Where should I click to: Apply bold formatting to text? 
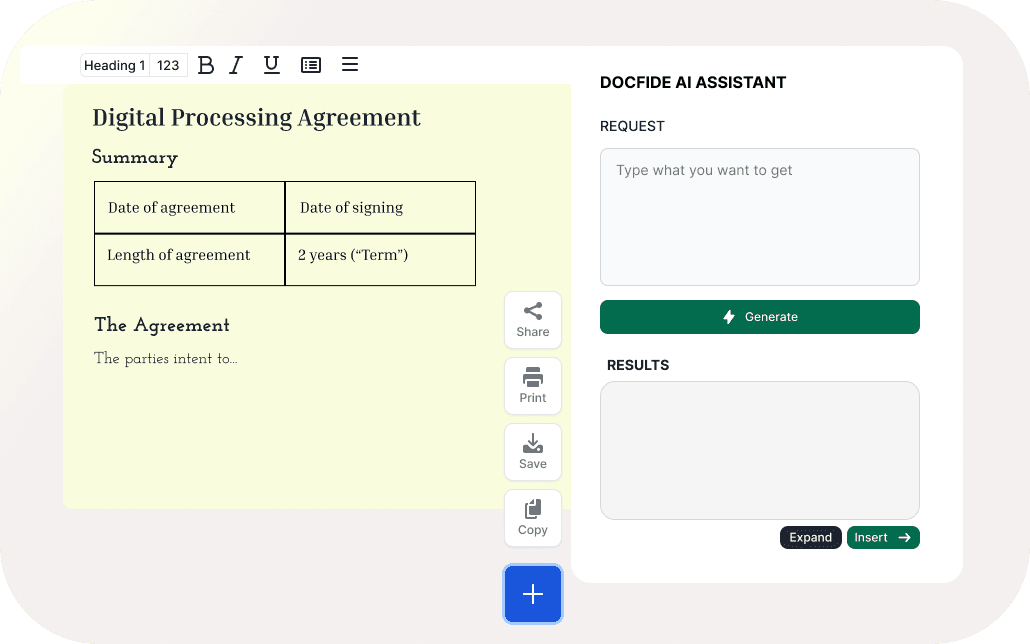(206, 65)
